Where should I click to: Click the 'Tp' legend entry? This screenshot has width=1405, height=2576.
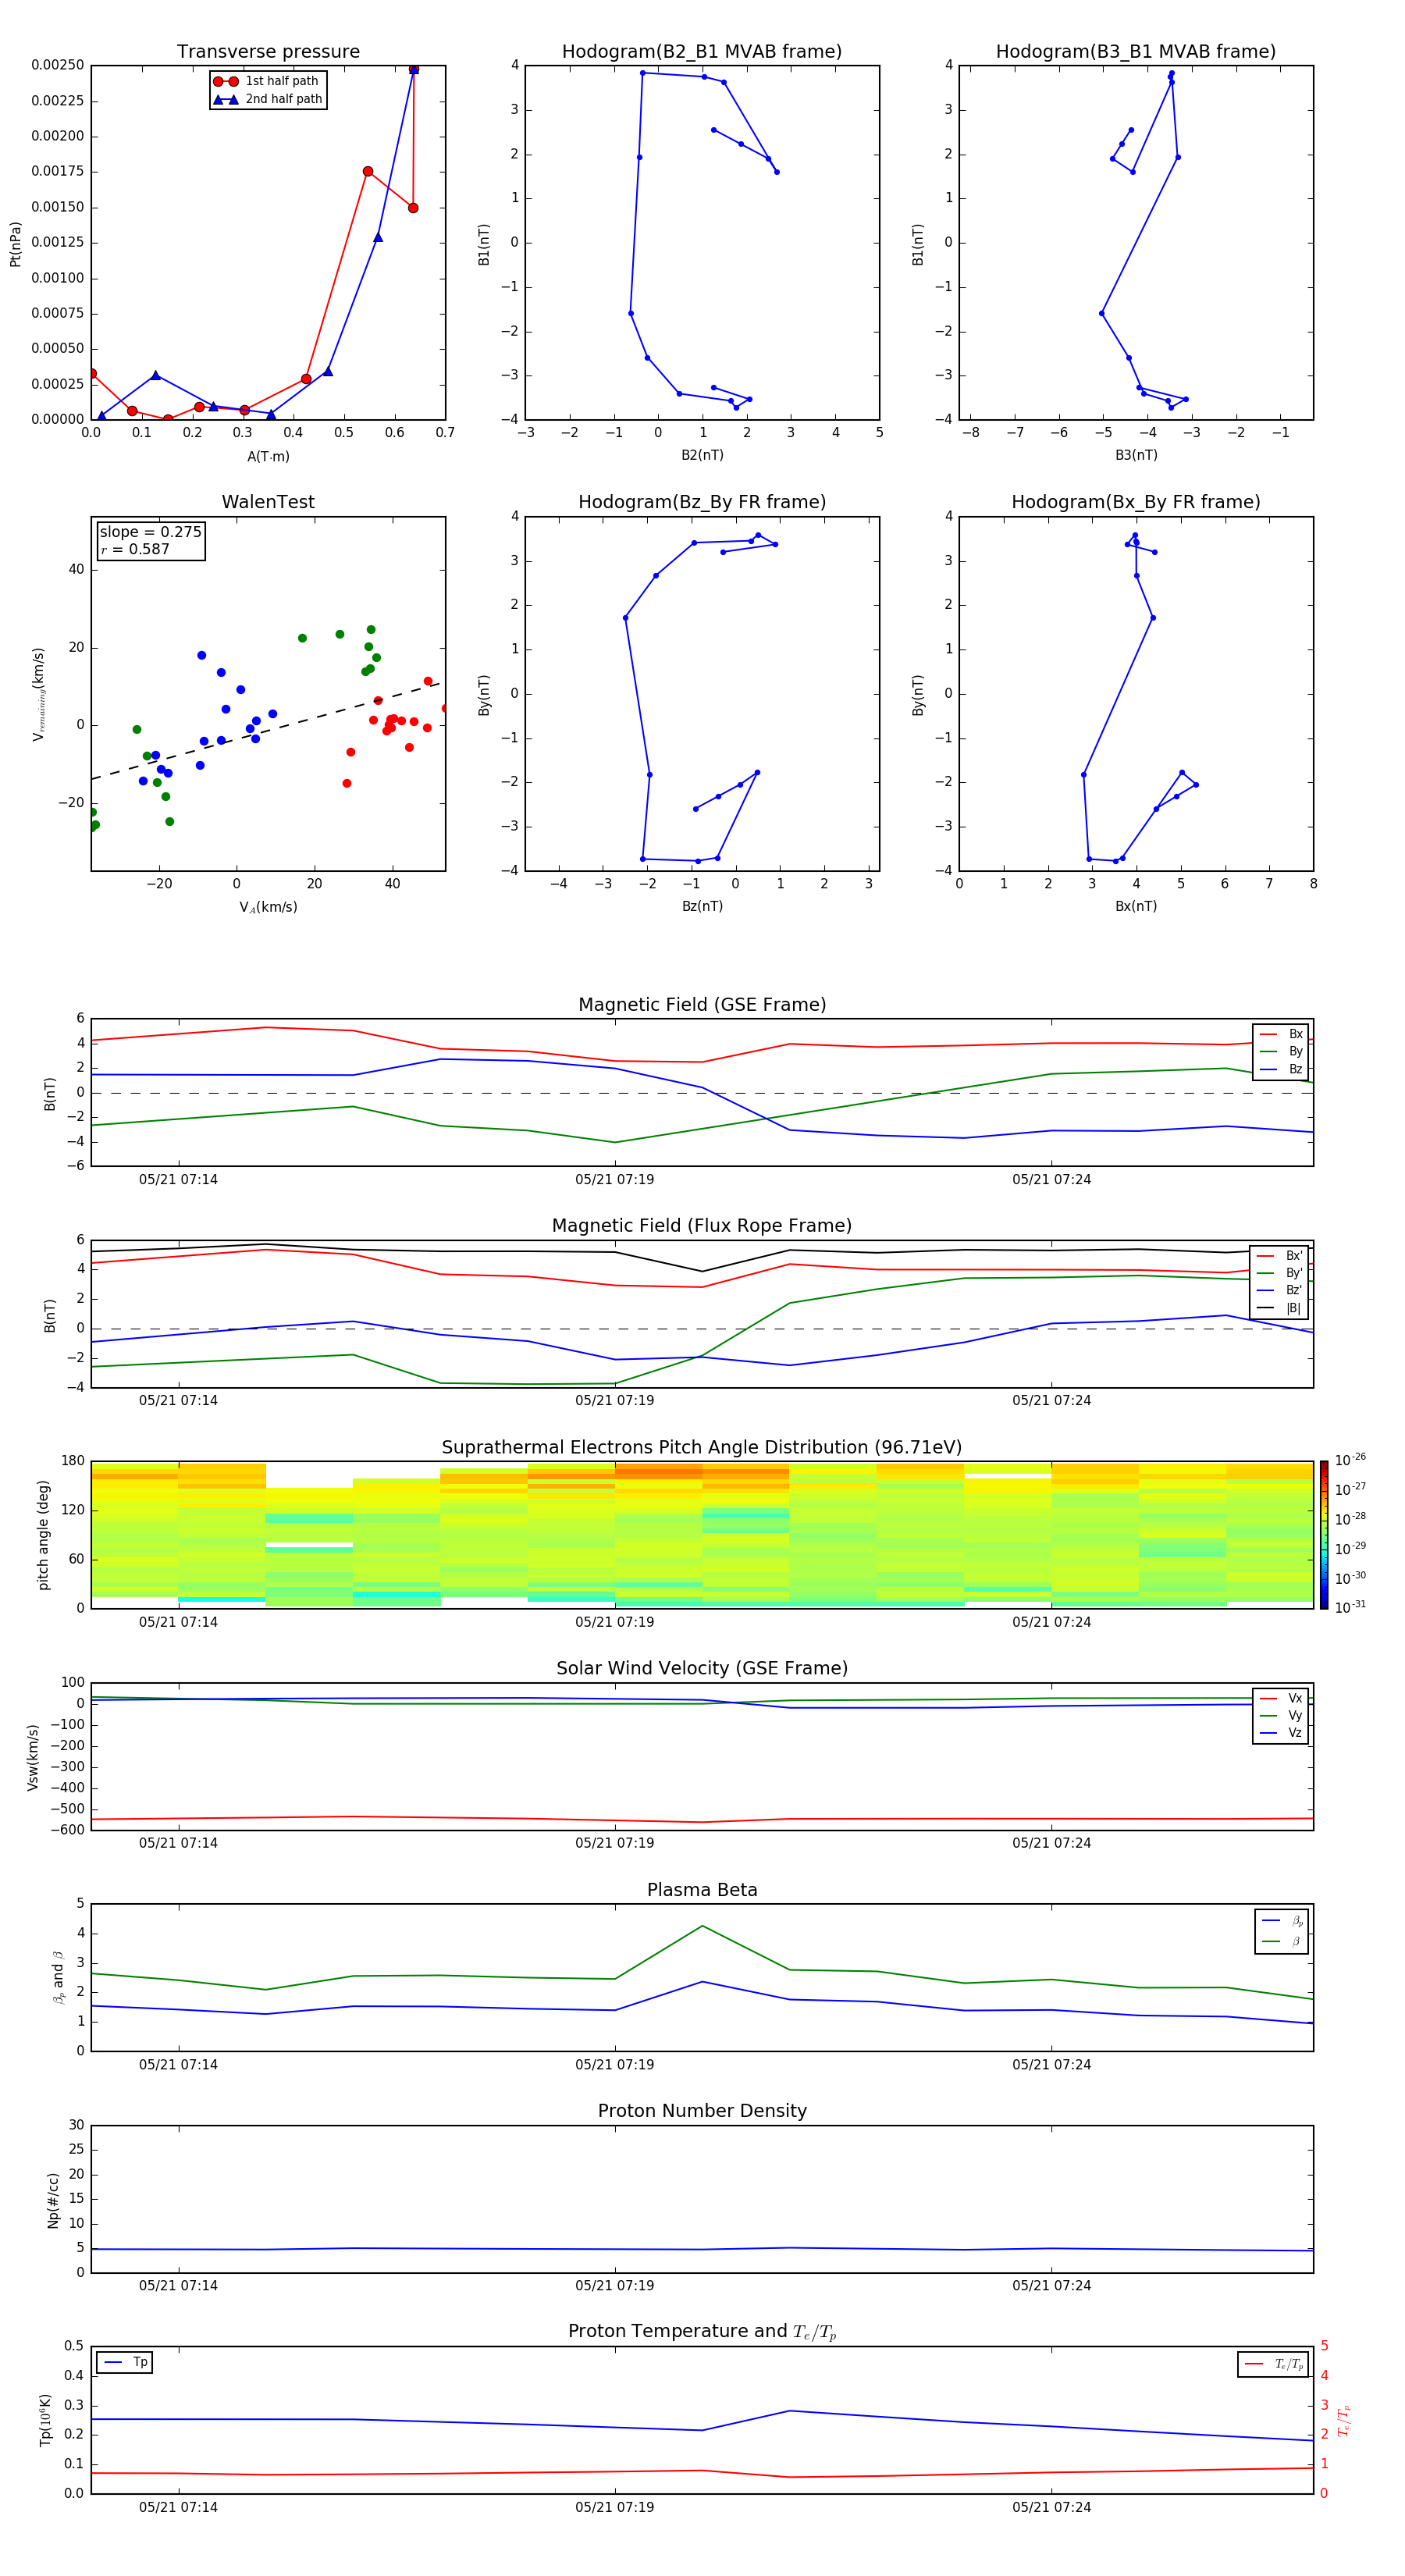click(125, 2362)
